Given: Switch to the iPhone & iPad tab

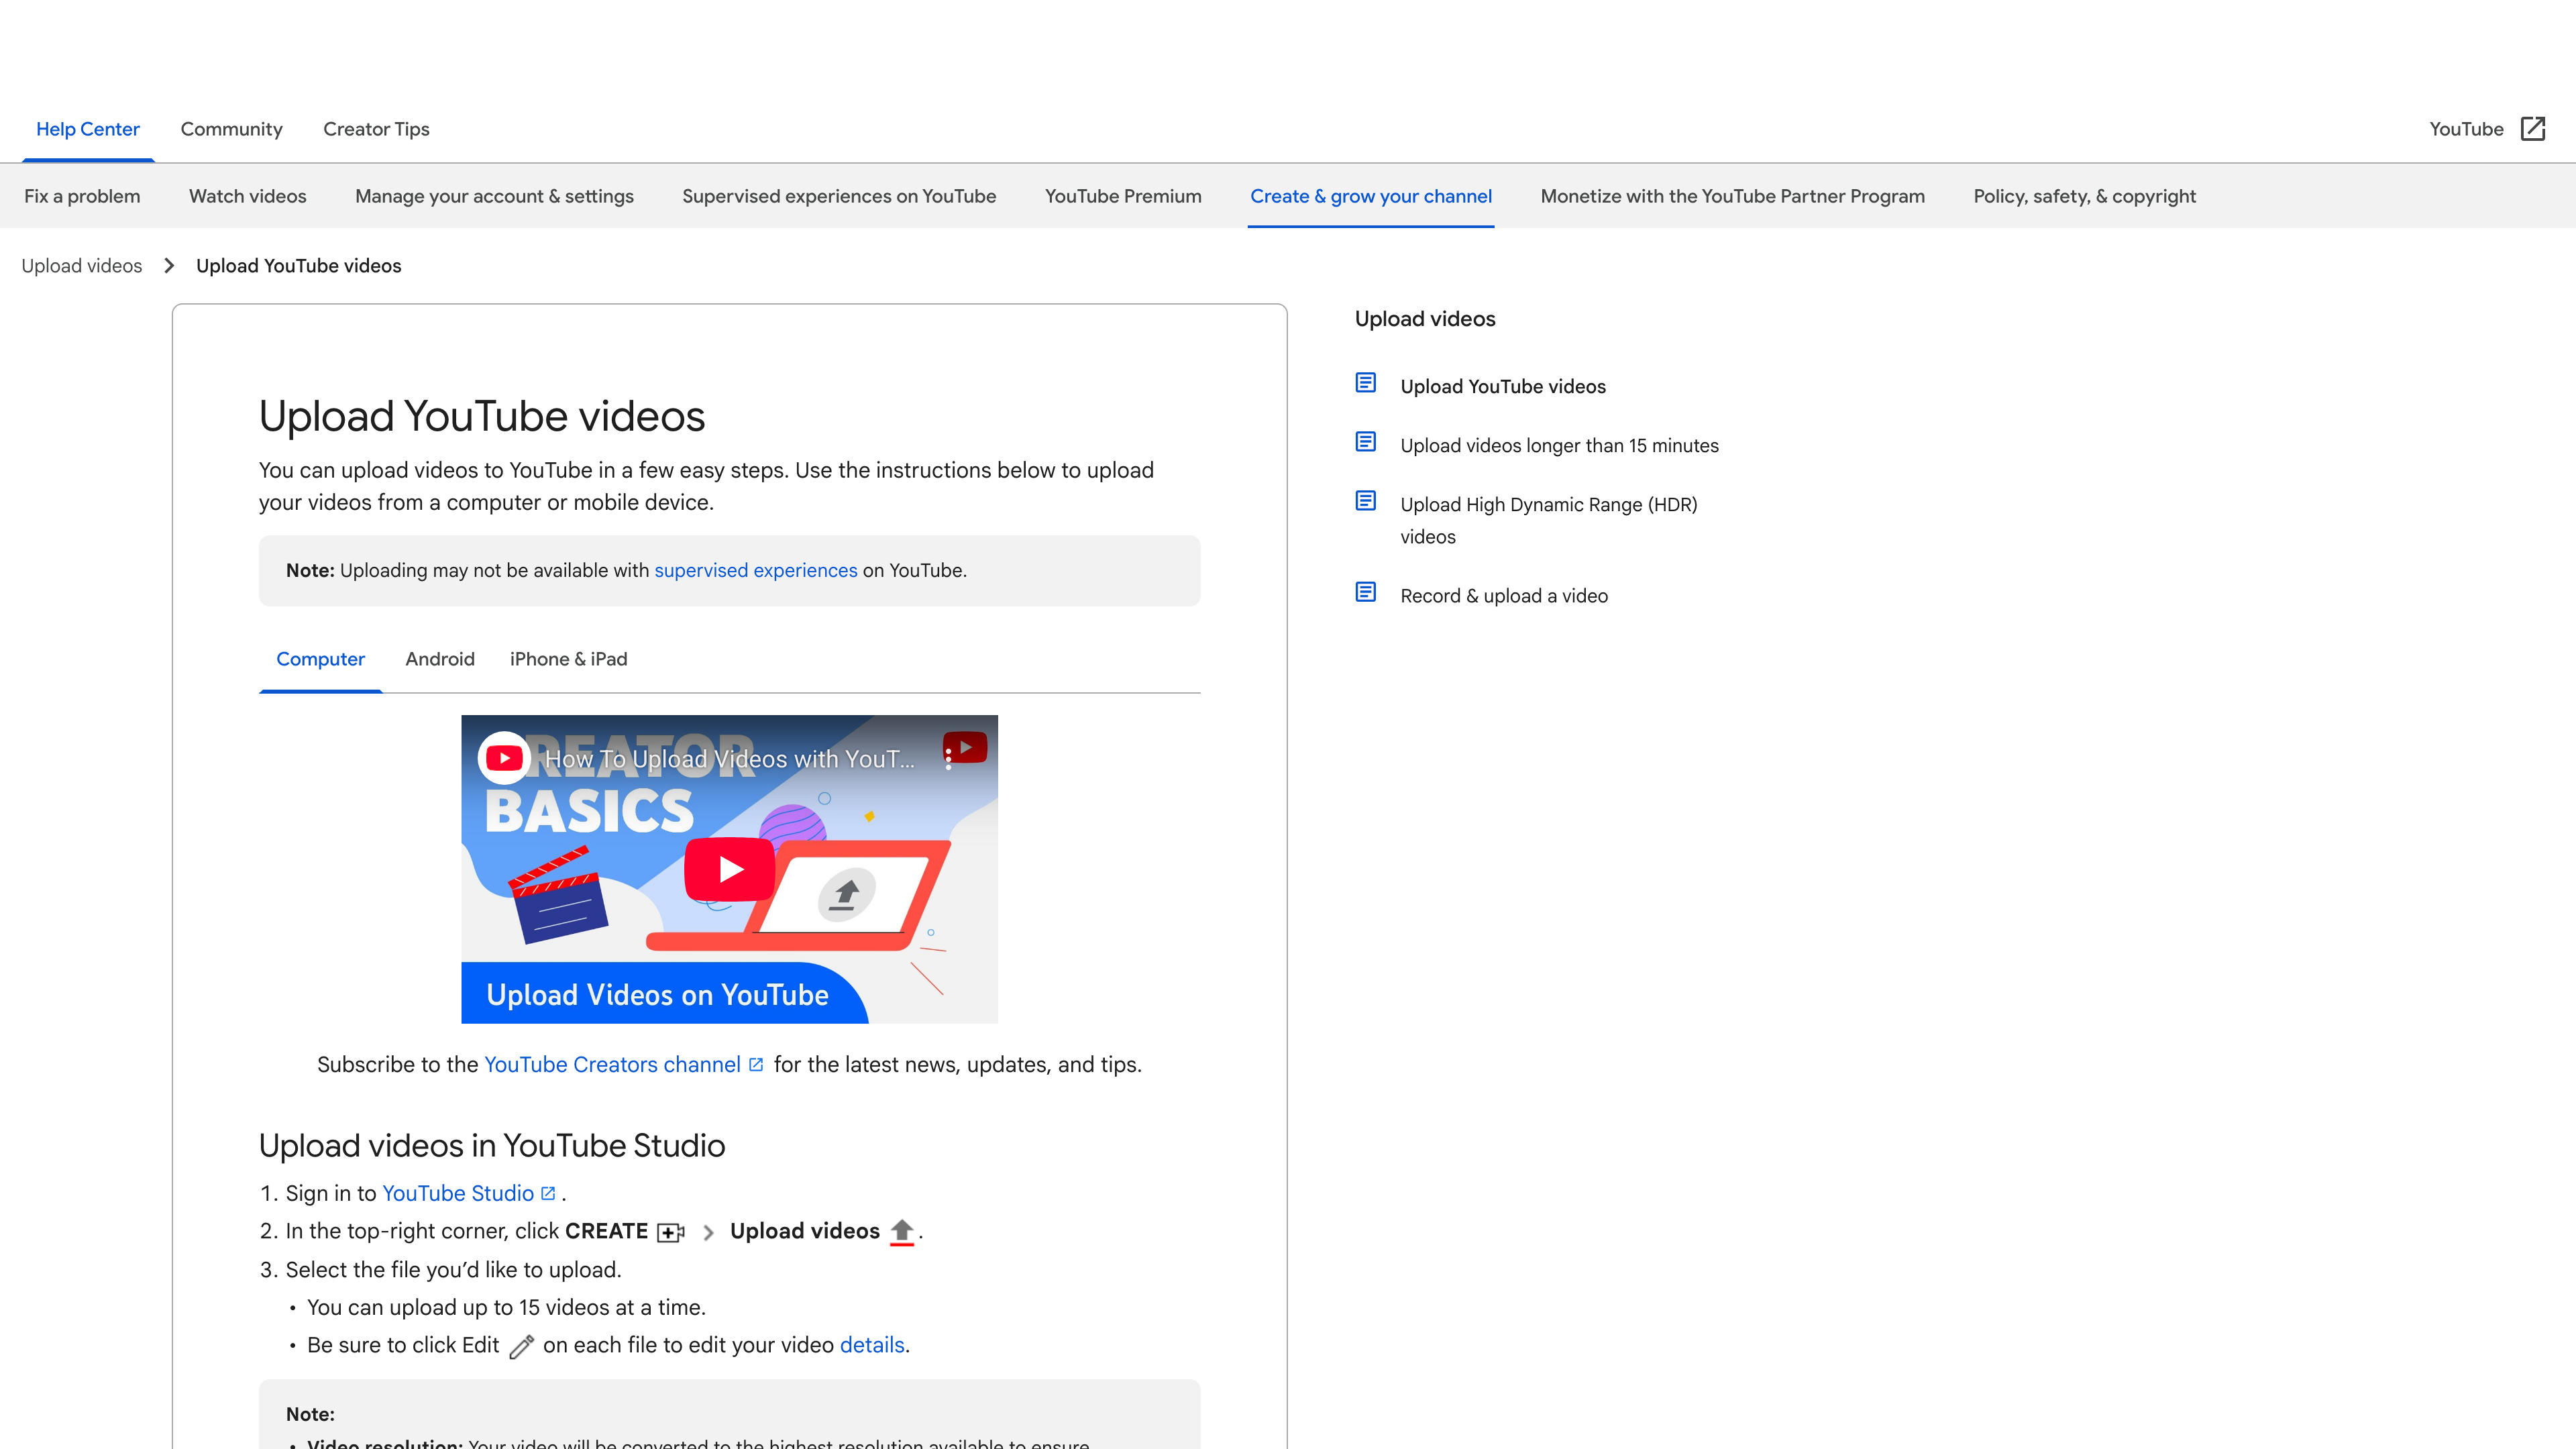Looking at the screenshot, I should 568,659.
